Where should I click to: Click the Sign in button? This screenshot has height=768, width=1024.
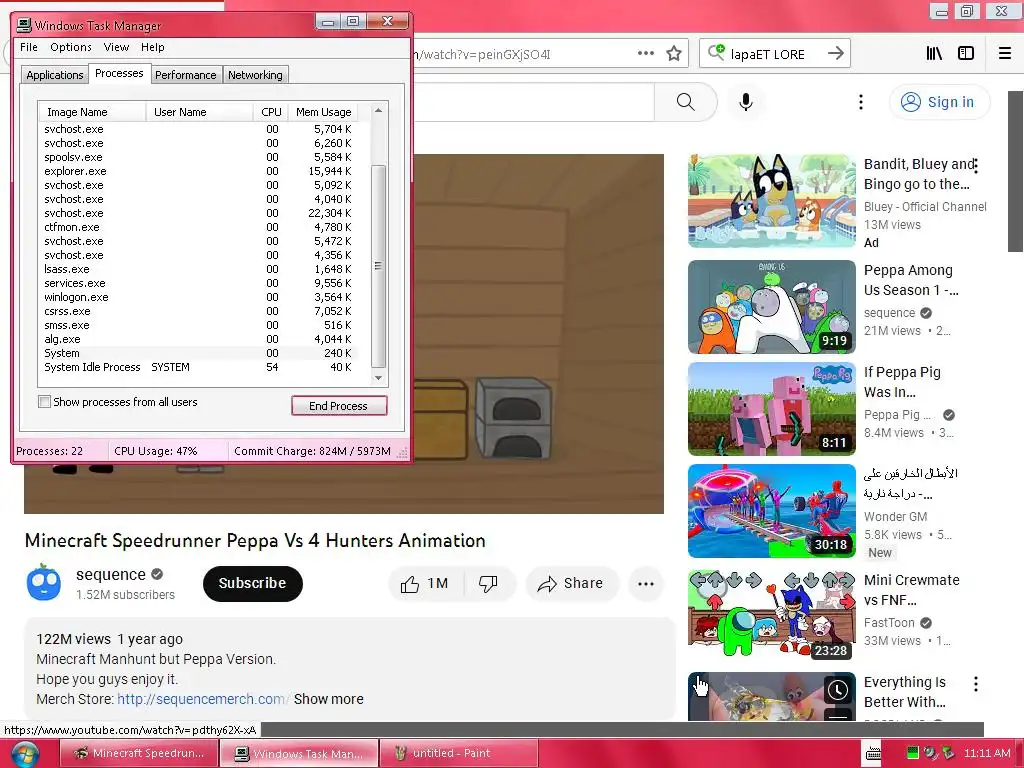pyautogui.click(x=939, y=102)
